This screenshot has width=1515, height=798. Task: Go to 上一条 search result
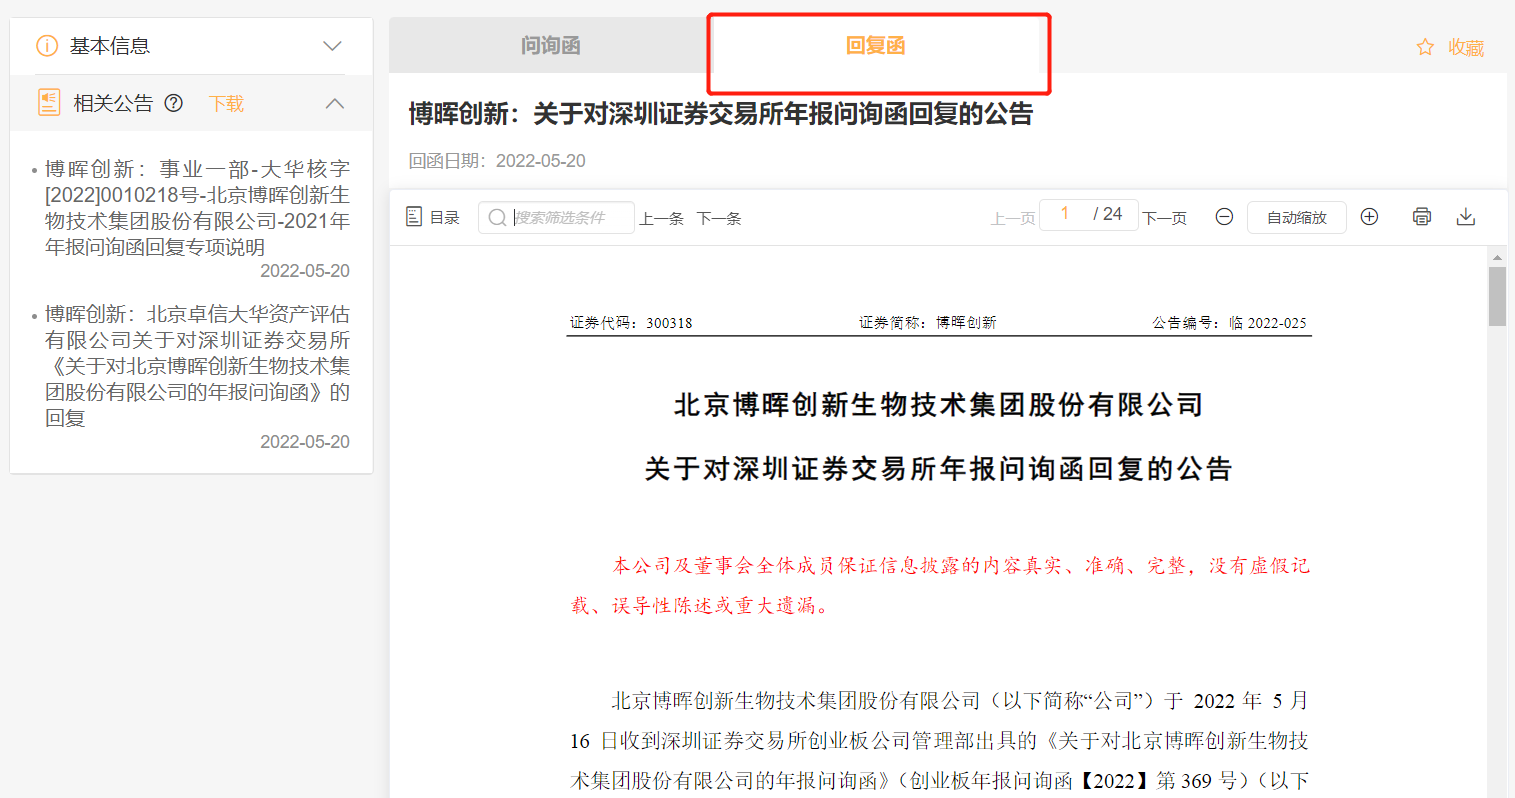point(661,218)
